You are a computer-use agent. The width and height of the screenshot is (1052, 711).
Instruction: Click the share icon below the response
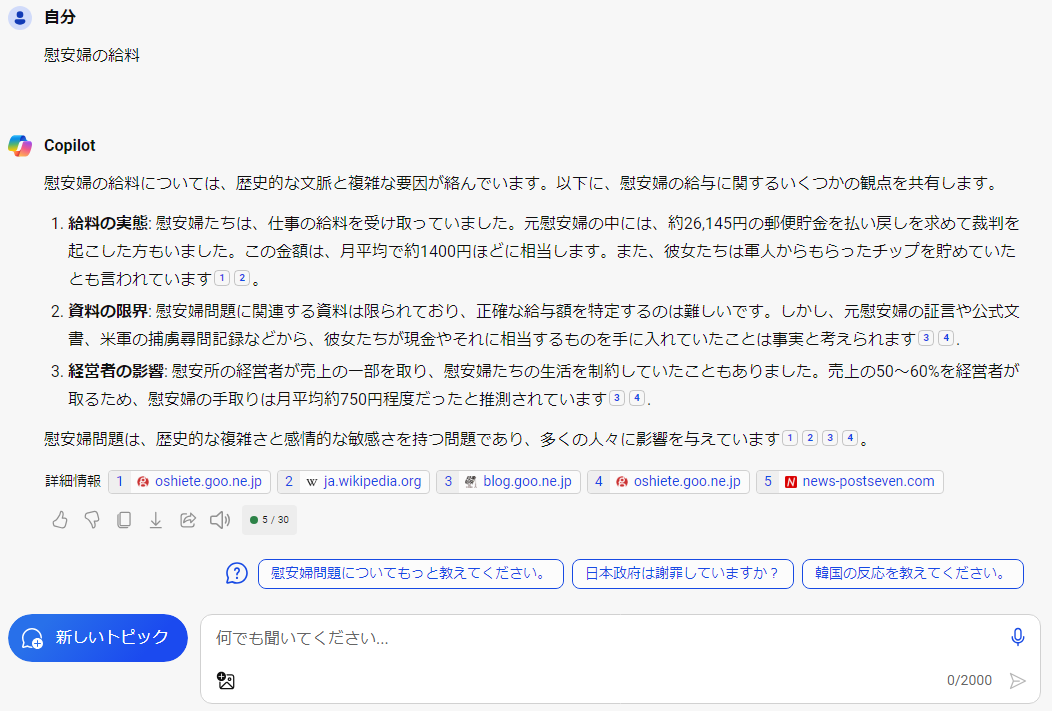[188, 520]
